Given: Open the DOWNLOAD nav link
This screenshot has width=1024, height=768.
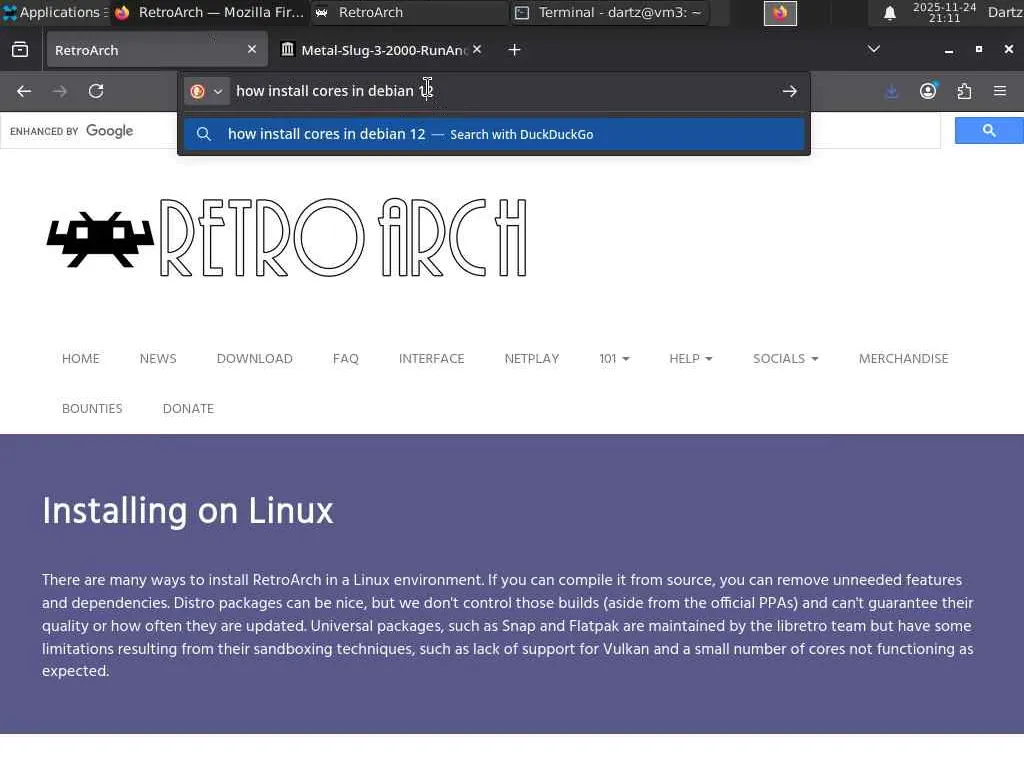Looking at the screenshot, I should 255,359.
